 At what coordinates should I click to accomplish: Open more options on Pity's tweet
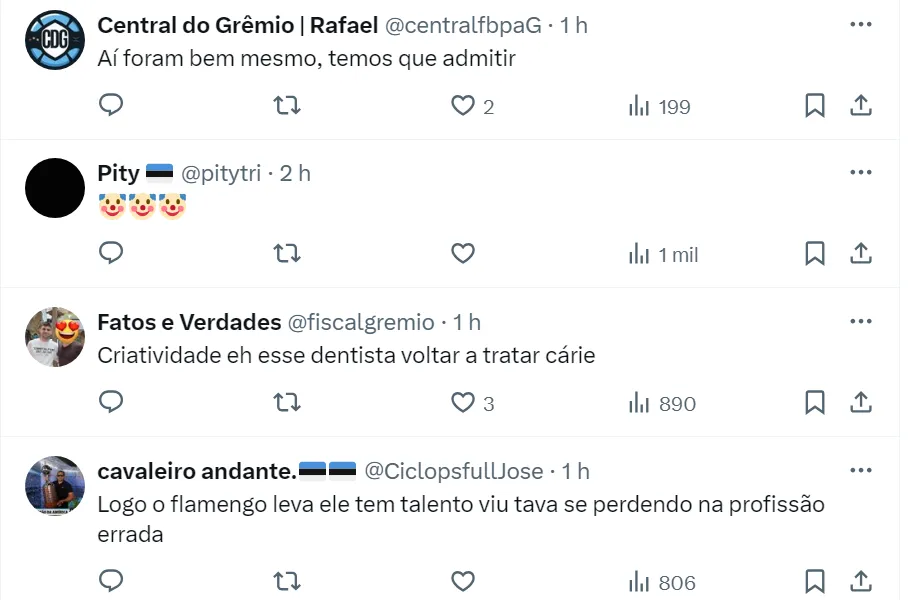pyautogui.click(x=860, y=173)
